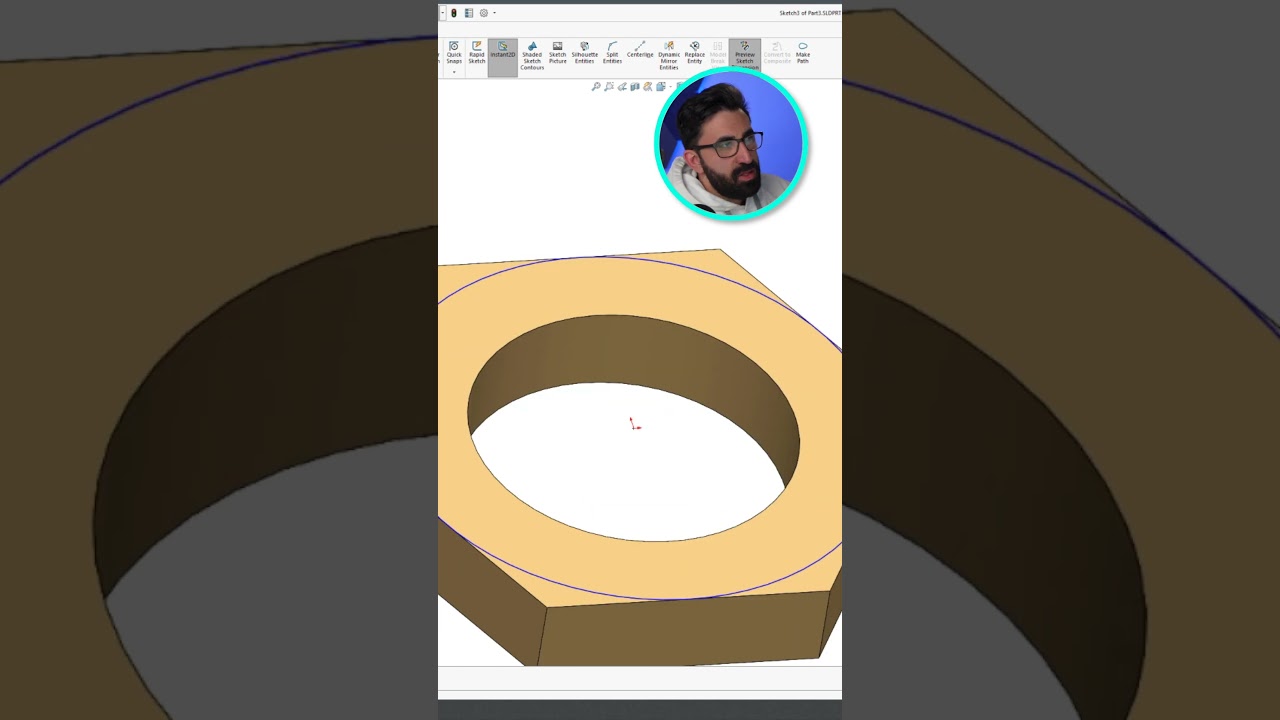Click the traffic light Rebuild icon
The height and width of the screenshot is (720, 1280).
(x=453, y=13)
